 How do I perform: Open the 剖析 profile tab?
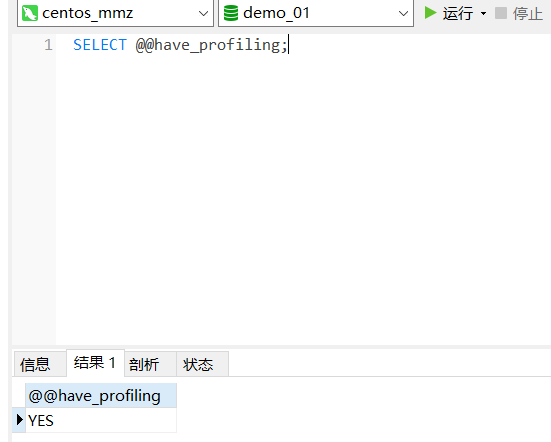[x=150, y=364]
